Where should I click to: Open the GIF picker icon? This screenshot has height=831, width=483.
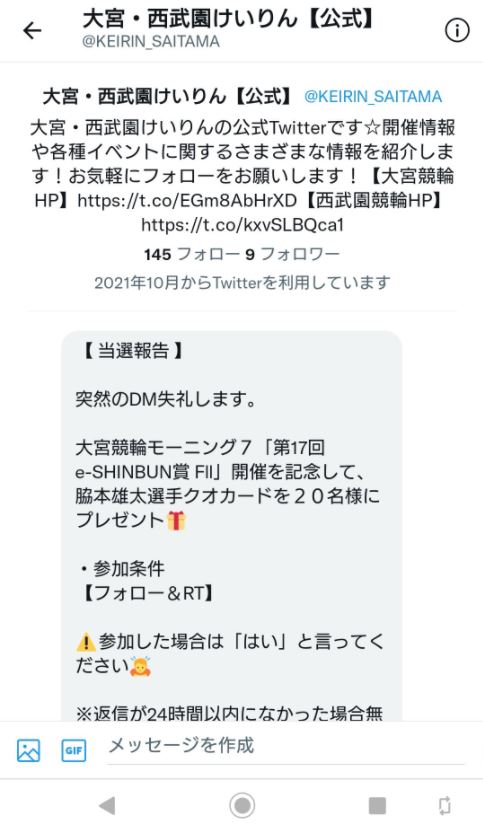74,750
